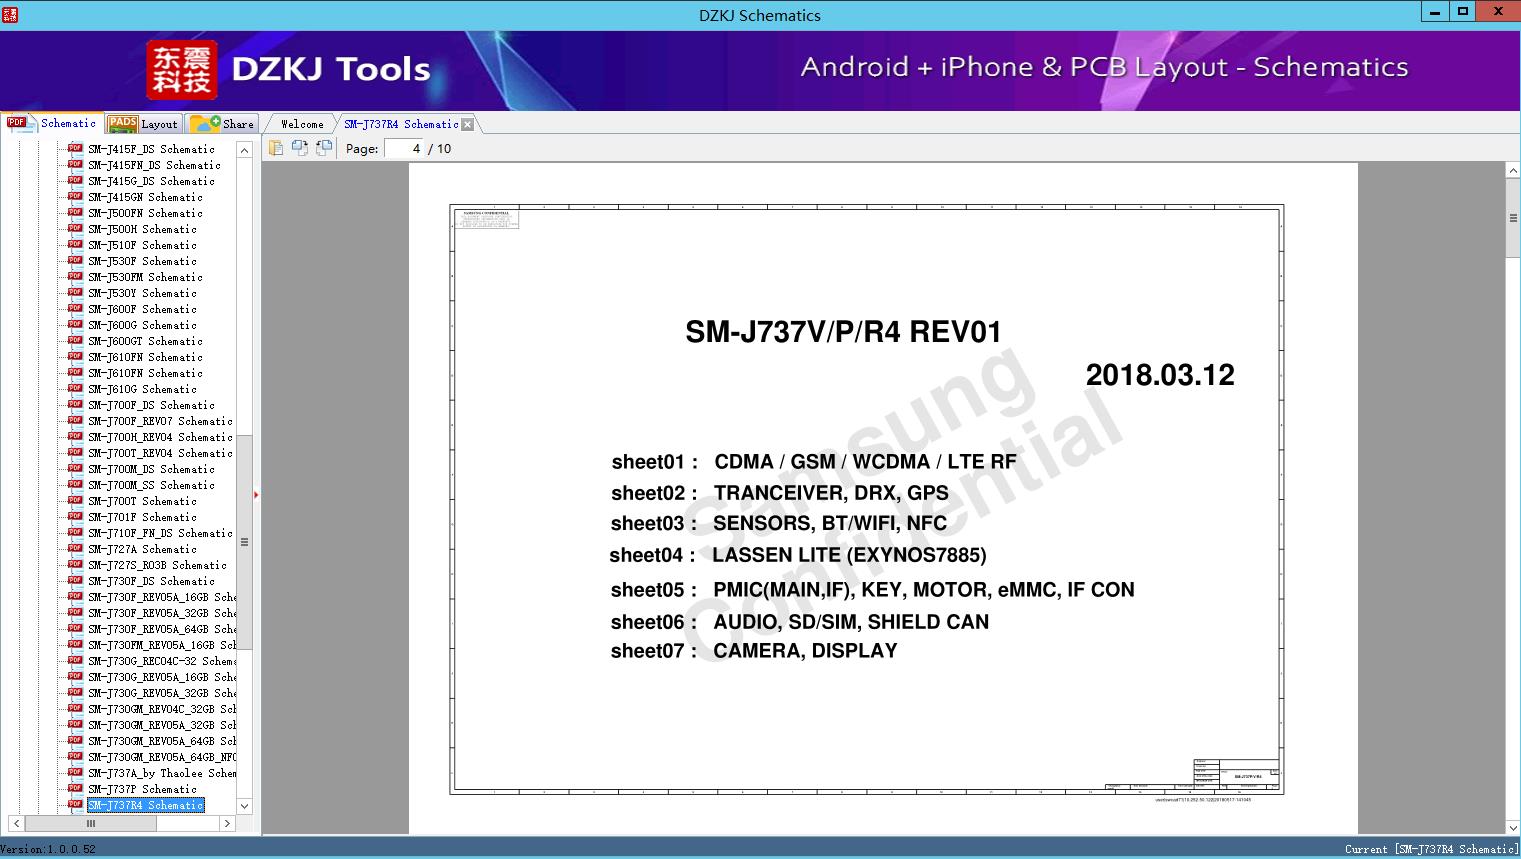Click PDF icon beside SM-J700T_REV04 Schematic
Image resolution: width=1521 pixels, height=859 pixels.
75,452
